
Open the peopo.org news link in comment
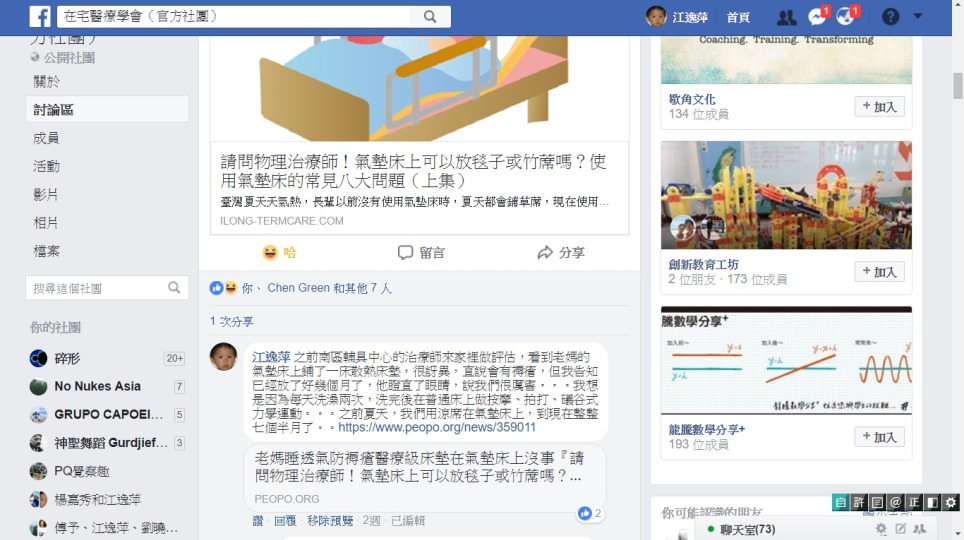point(437,427)
